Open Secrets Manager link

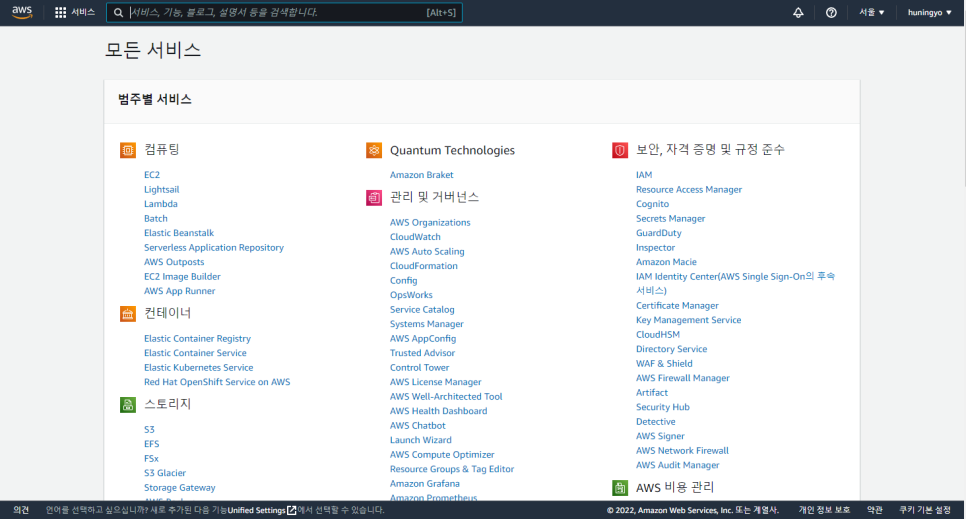(670, 219)
